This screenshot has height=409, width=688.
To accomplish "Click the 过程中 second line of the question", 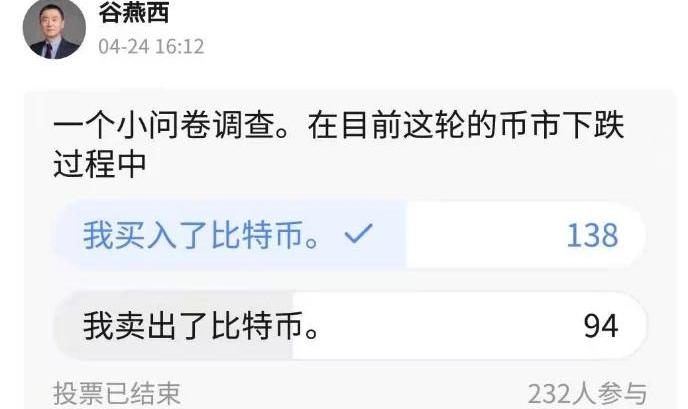I will click(100, 164).
